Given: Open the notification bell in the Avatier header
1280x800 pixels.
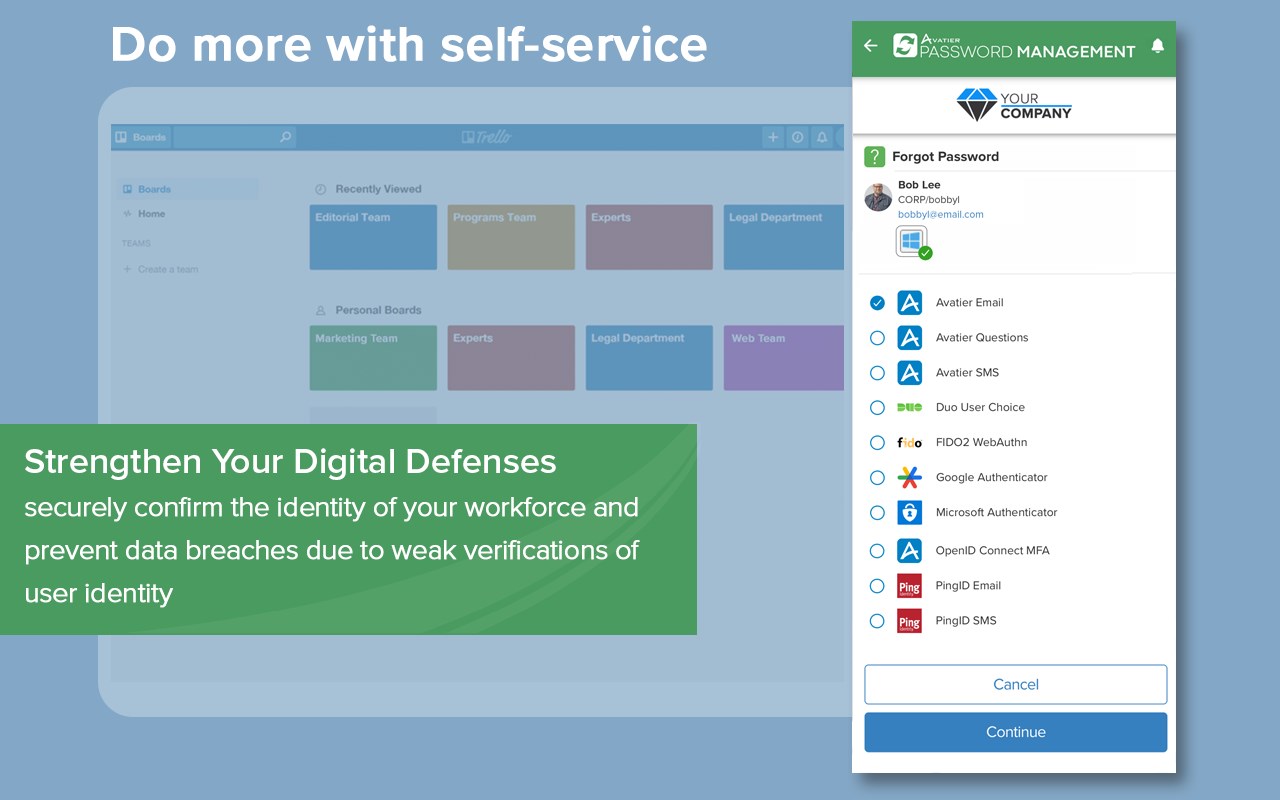Looking at the screenshot, I should point(1158,46).
